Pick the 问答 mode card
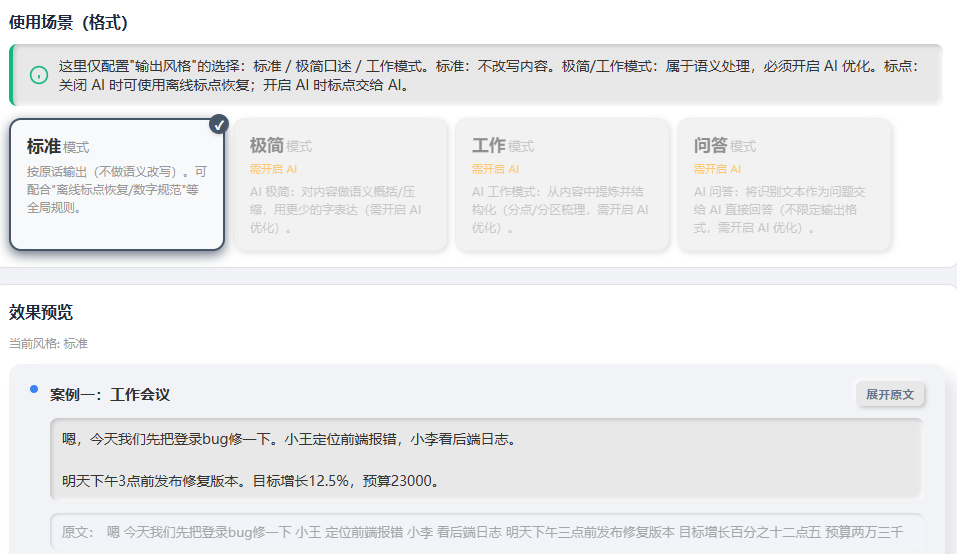 click(x=784, y=184)
